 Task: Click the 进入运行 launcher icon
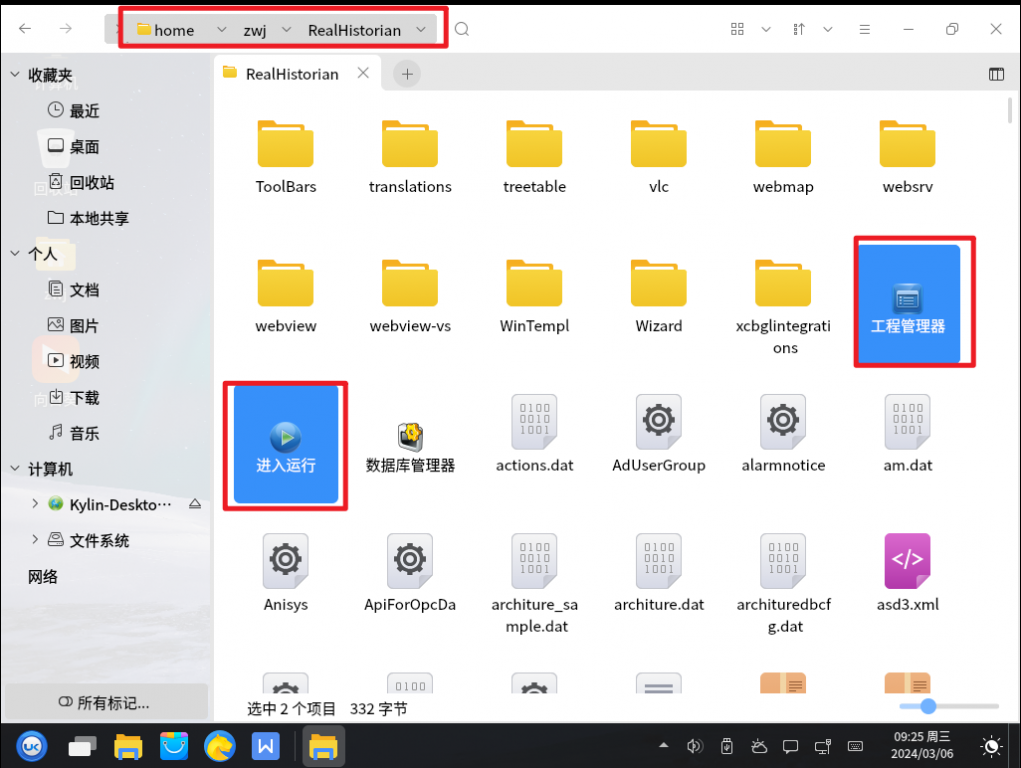tap(286, 444)
